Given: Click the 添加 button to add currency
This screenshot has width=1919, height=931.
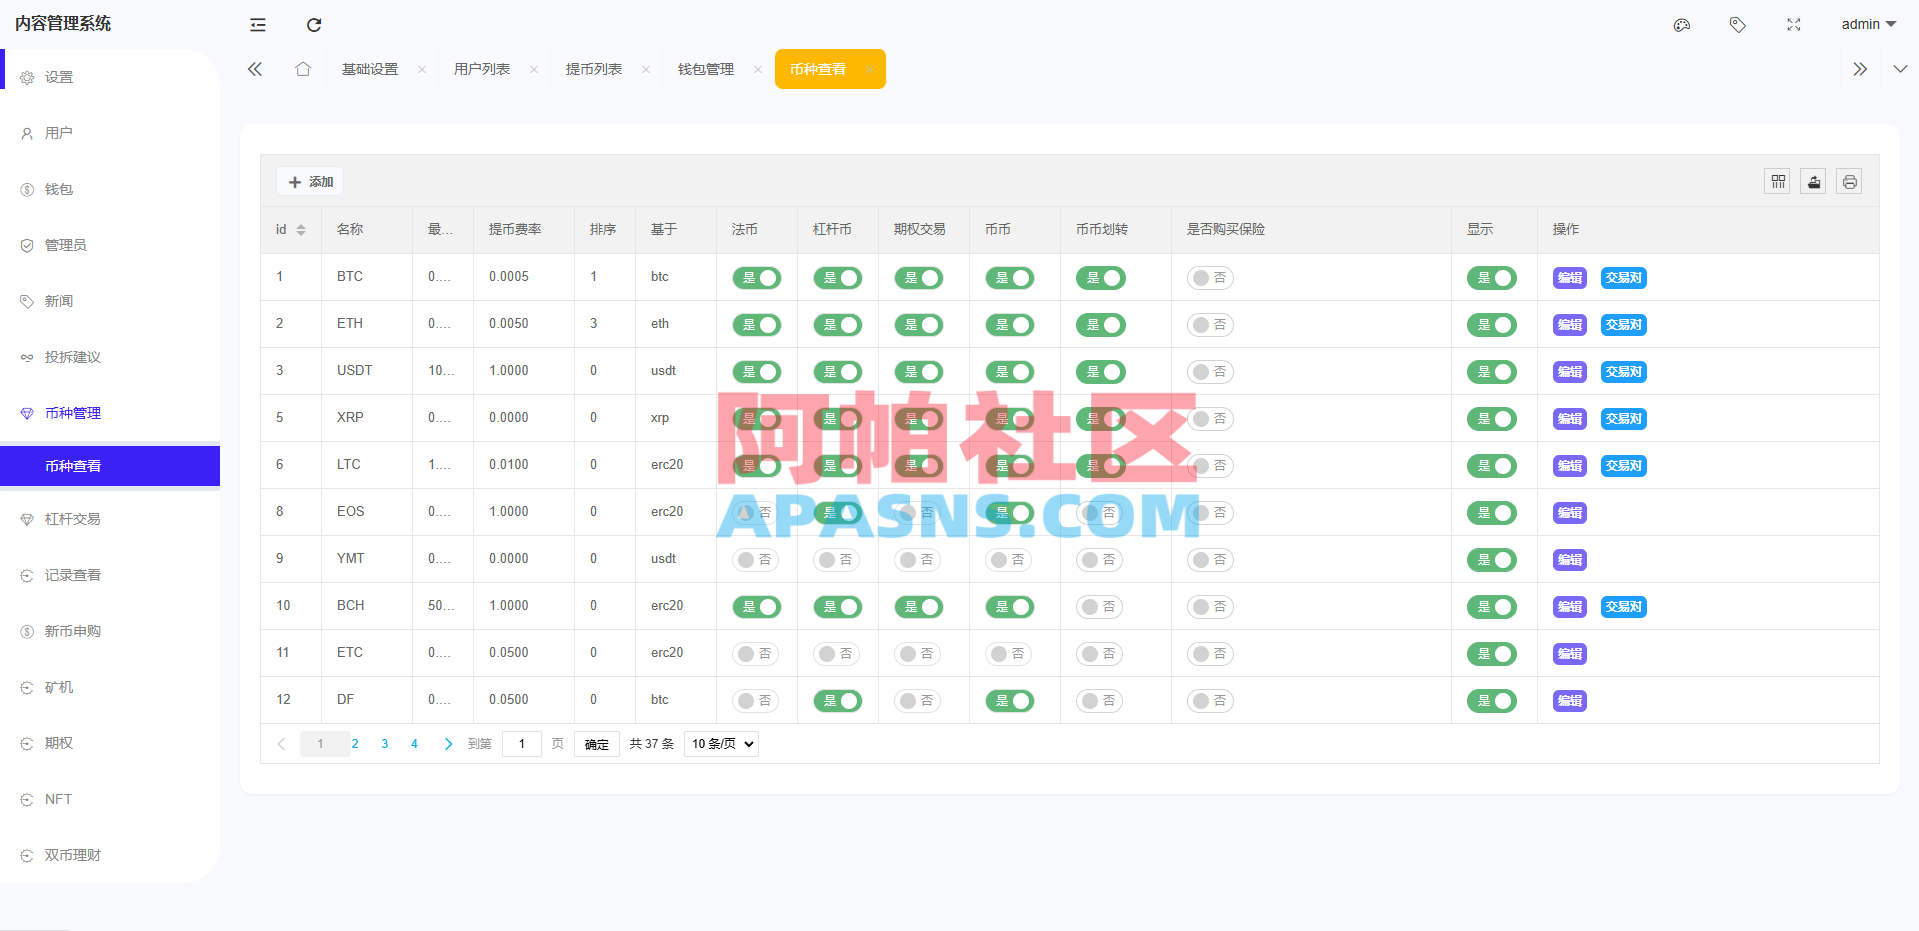Looking at the screenshot, I should tap(309, 181).
